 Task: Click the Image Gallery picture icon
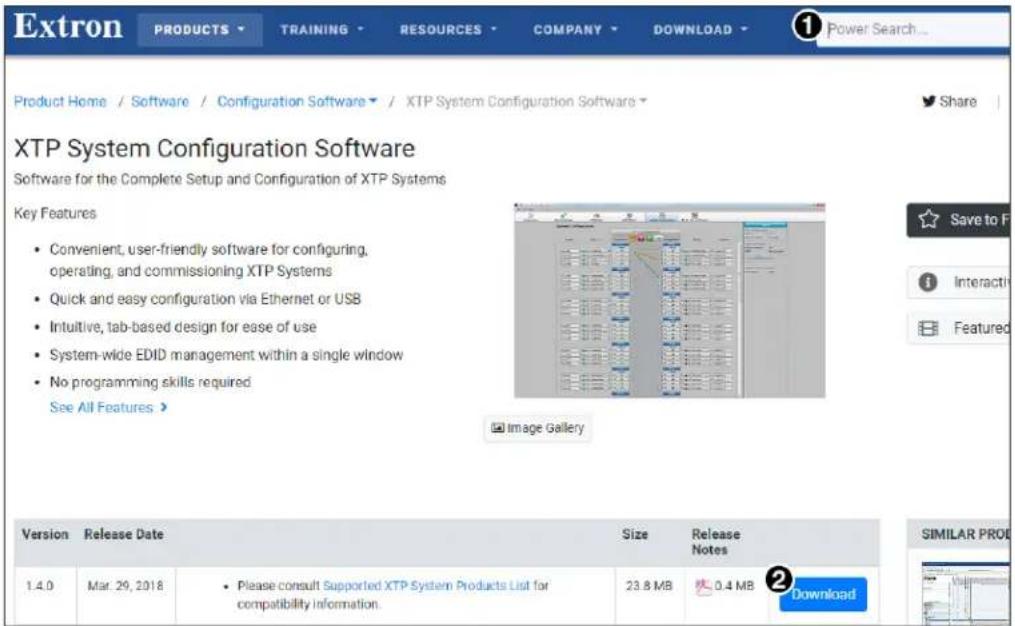pos(498,428)
